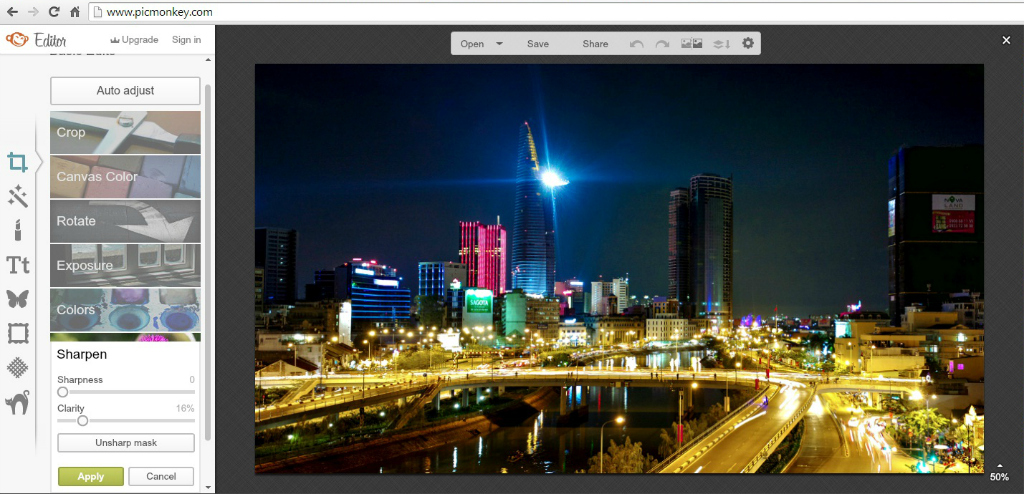Open the Frames tab icon
Screen dimensions: 1024x494
pyautogui.click(x=18, y=333)
